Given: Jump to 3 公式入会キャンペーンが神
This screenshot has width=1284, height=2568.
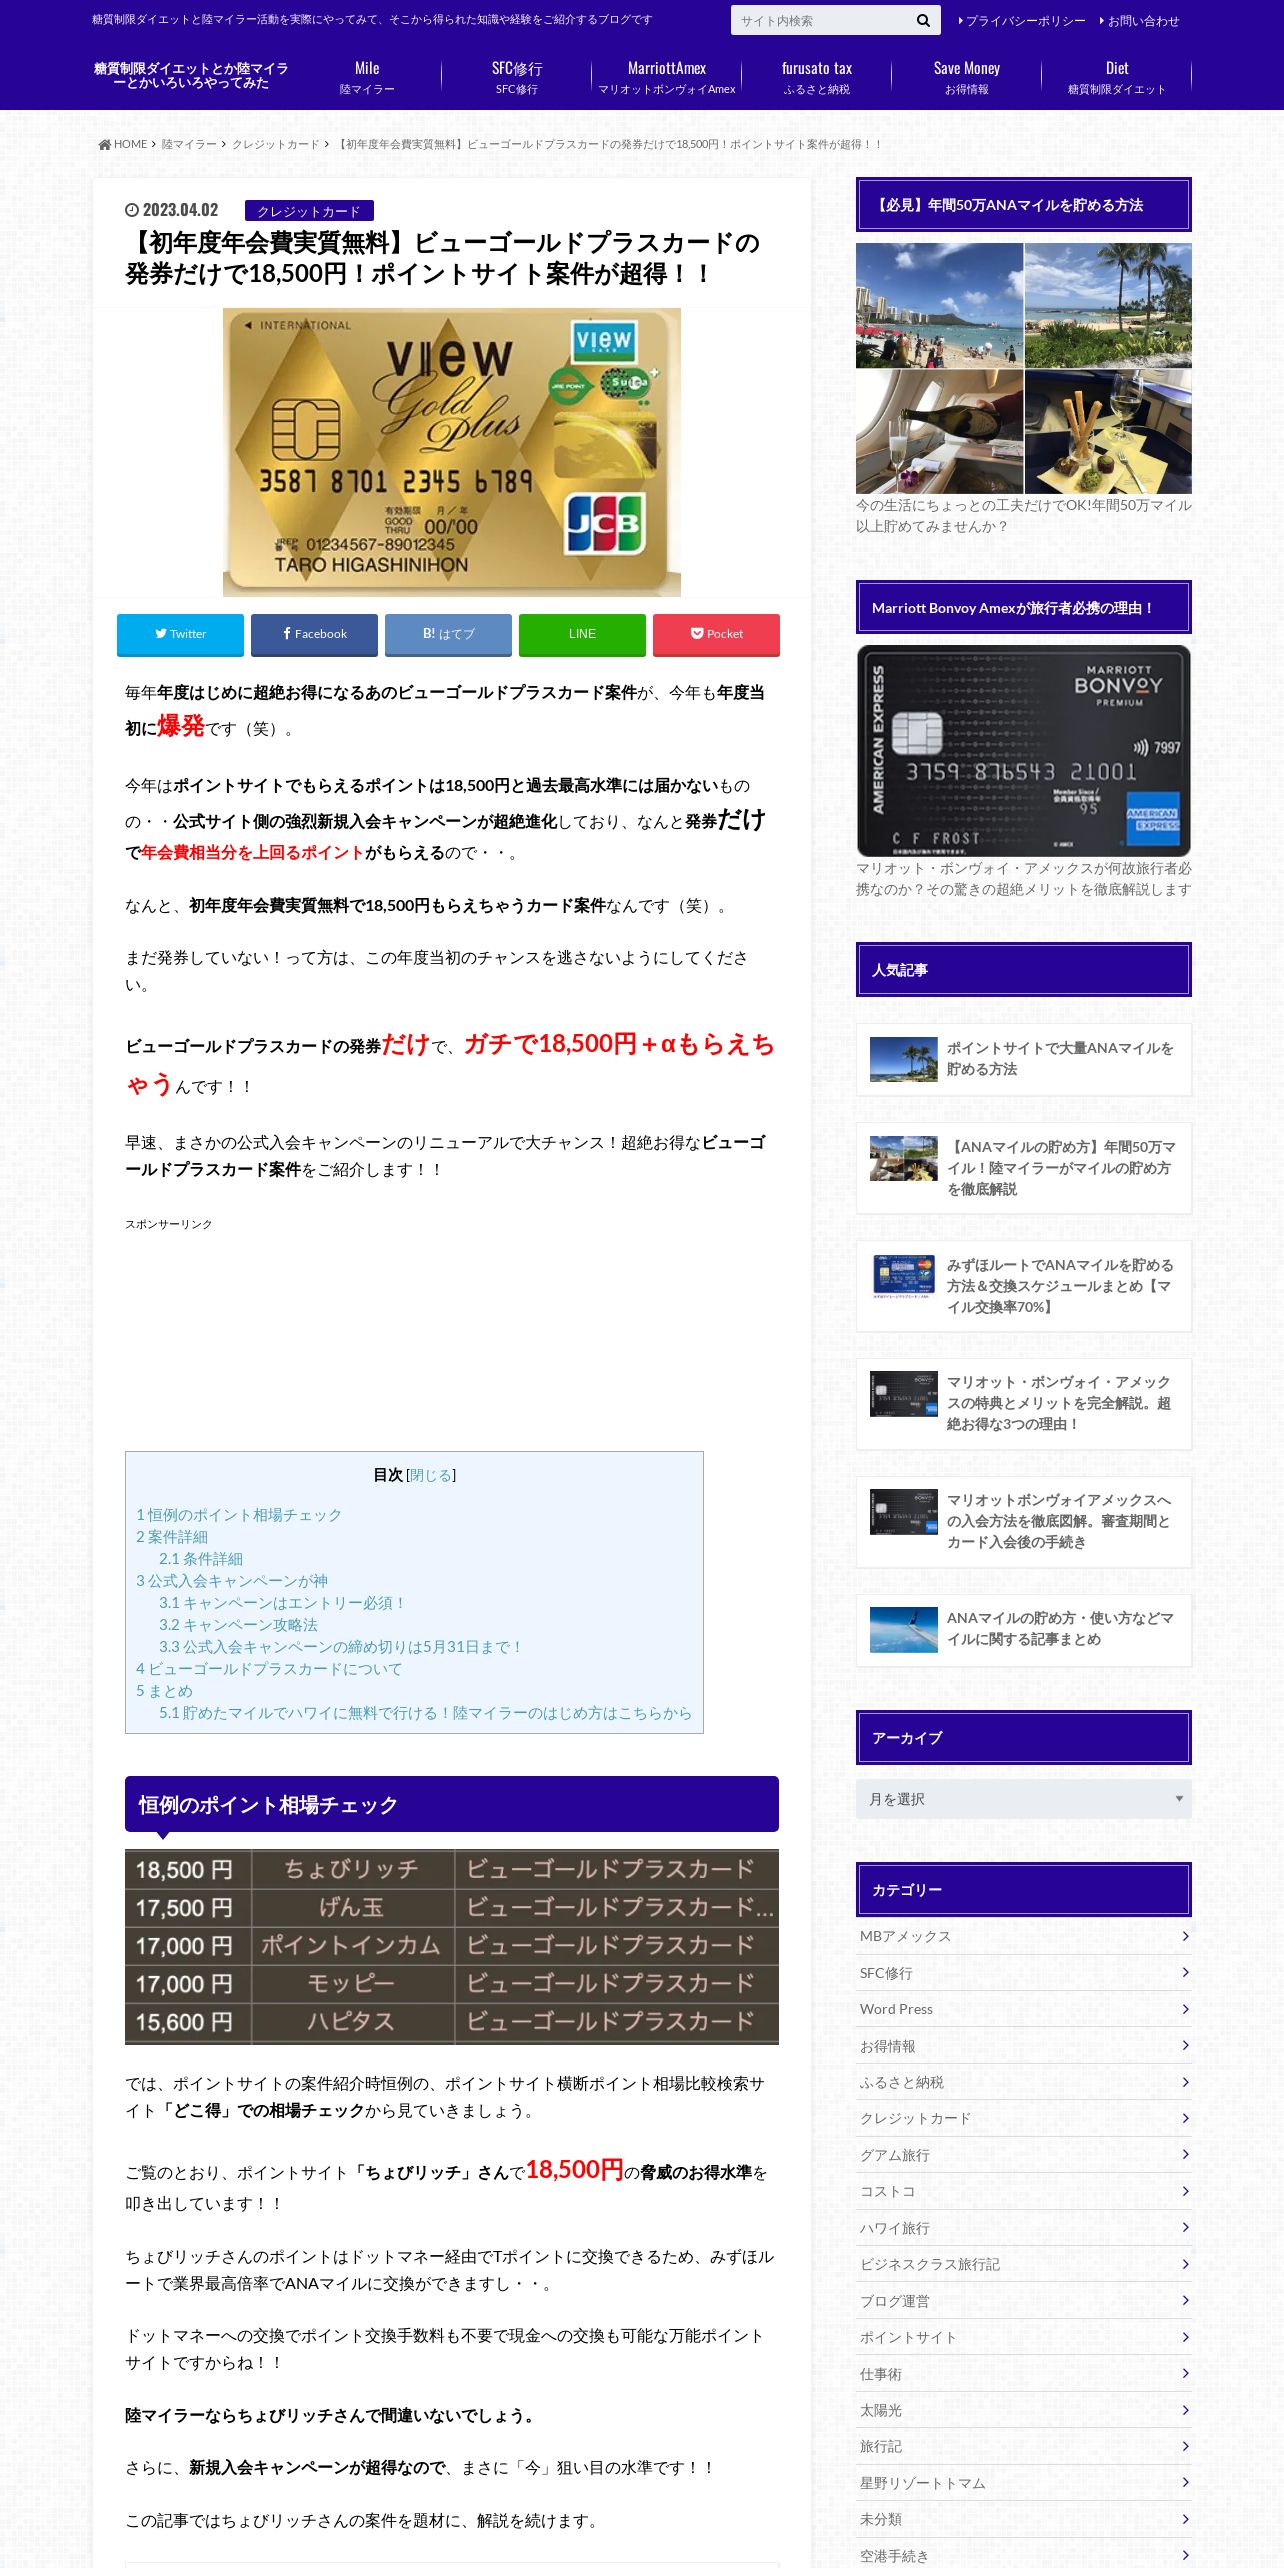Looking at the screenshot, I should [x=232, y=1581].
